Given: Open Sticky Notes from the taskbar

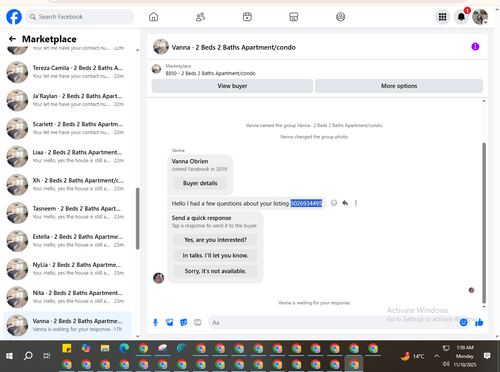Looking at the screenshot, I should click(67, 348).
